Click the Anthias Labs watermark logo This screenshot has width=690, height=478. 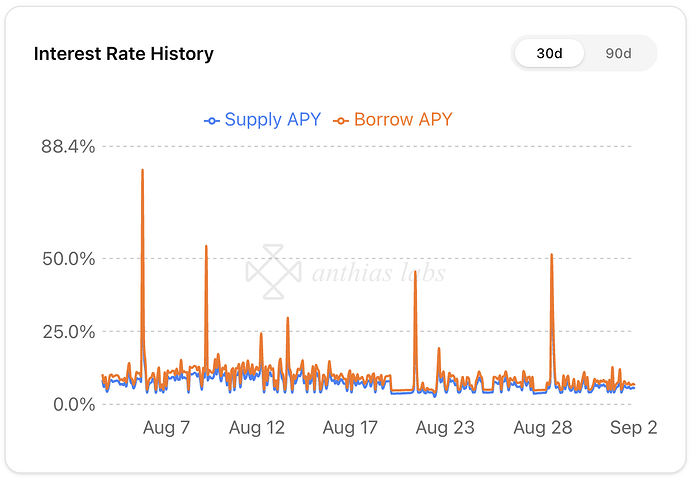(273, 271)
